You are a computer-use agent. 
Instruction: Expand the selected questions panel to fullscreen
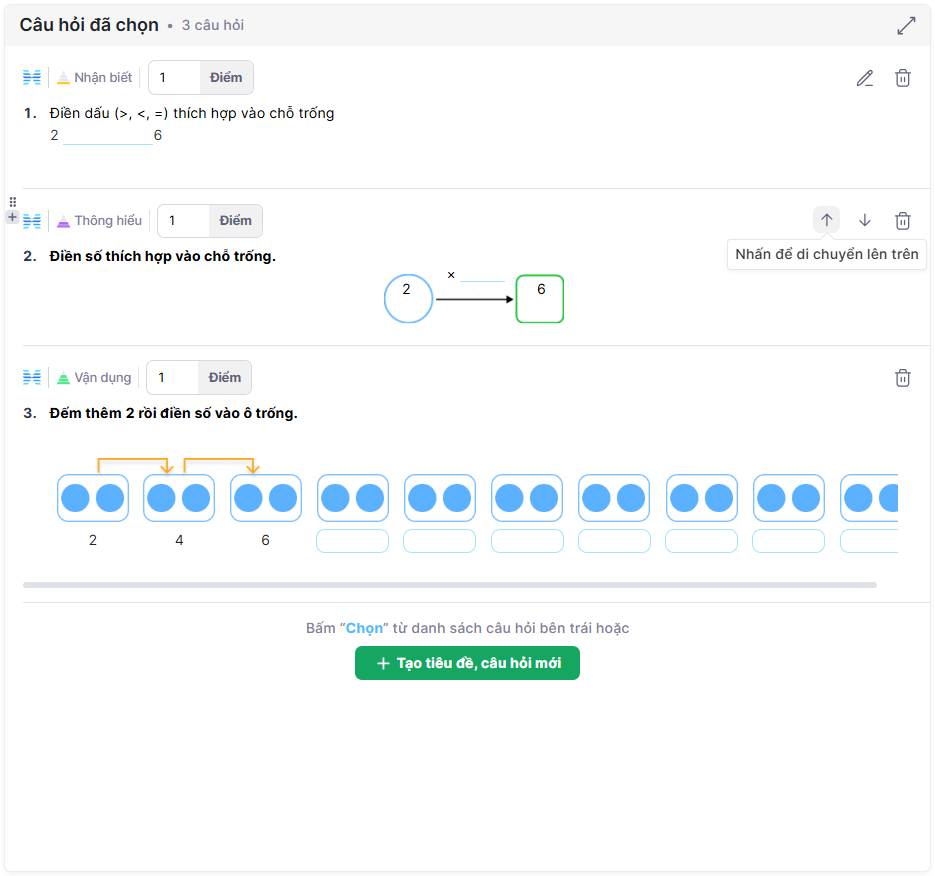click(906, 26)
